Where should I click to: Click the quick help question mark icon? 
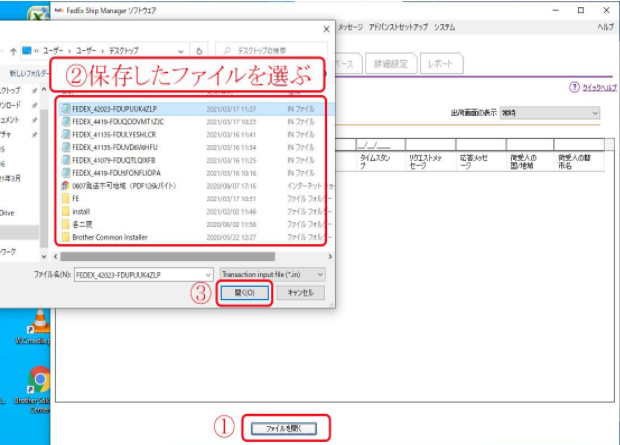pyautogui.click(x=574, y=87)
